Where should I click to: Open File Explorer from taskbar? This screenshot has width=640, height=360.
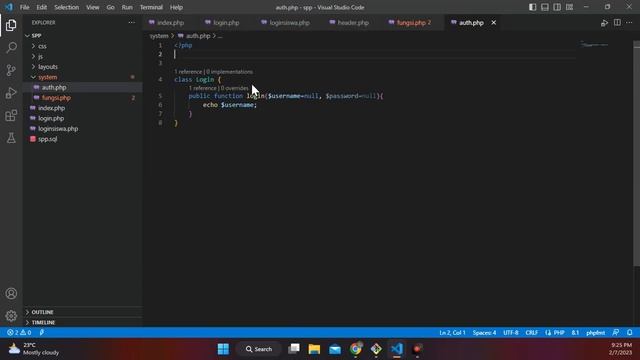click(x=314, y=349)
